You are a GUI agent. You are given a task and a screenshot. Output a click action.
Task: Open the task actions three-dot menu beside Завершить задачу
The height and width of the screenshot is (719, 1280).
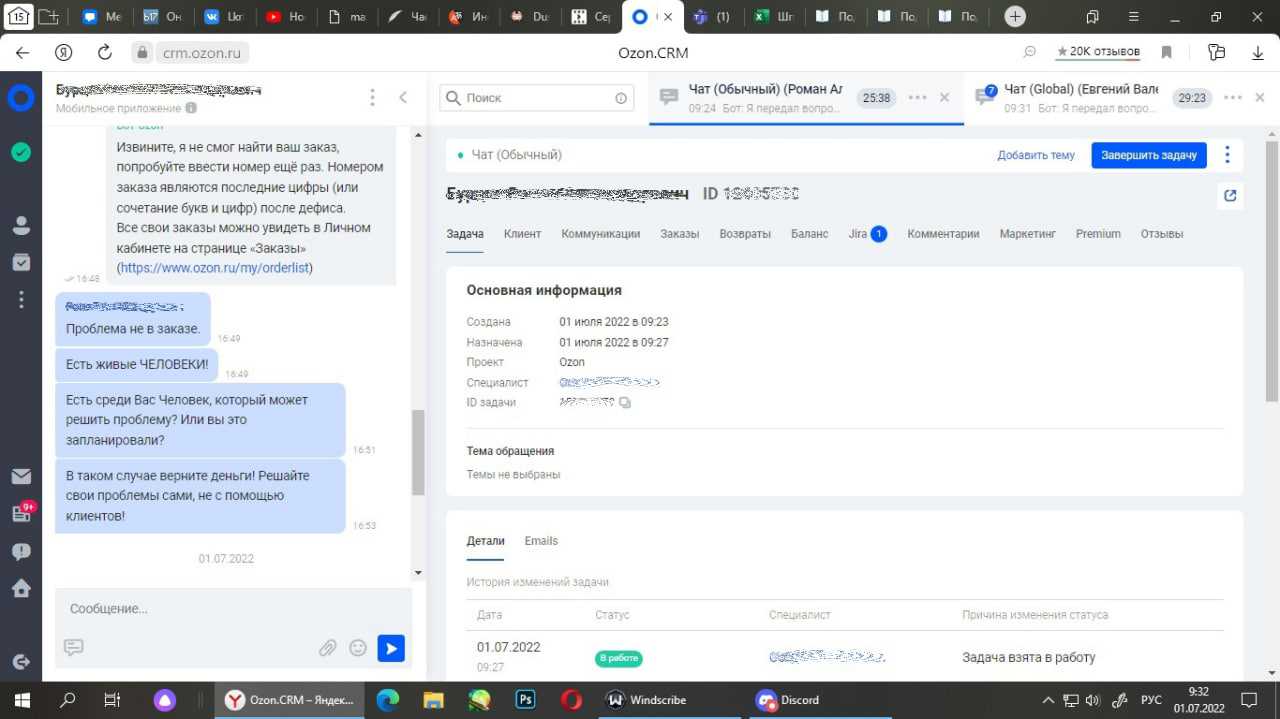tap(1227, 155)
